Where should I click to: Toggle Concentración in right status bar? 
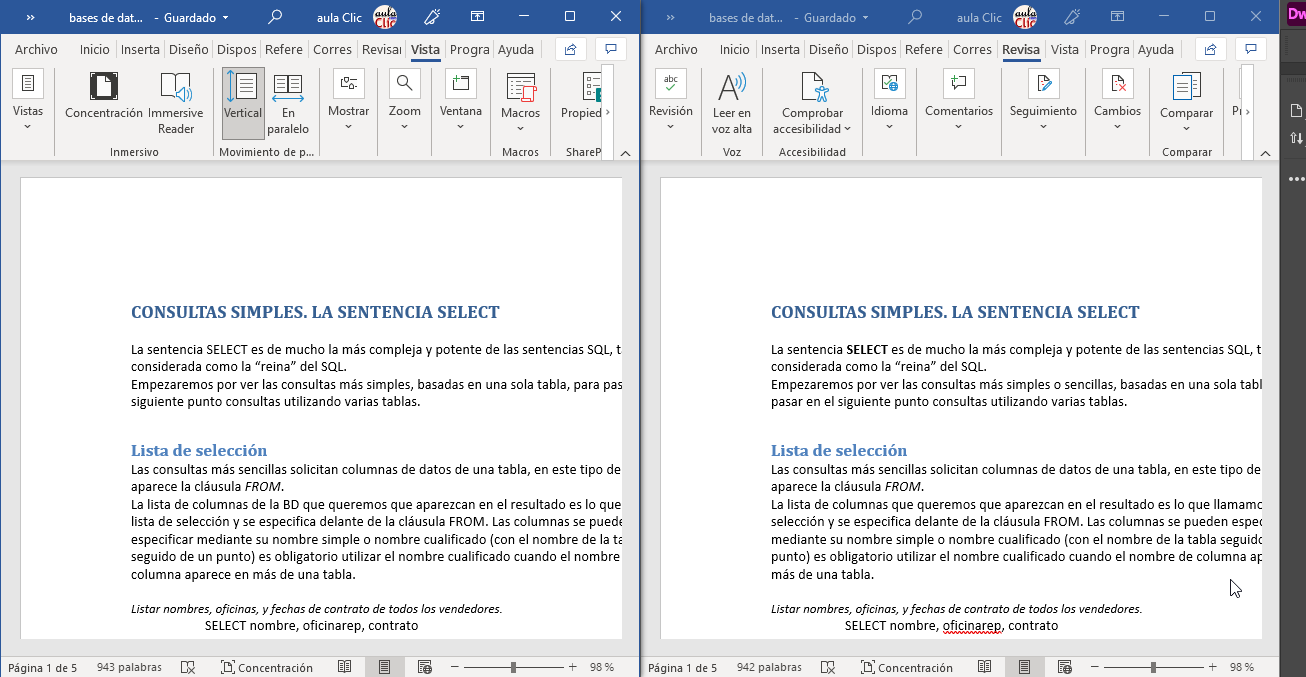tap(906, 667)
